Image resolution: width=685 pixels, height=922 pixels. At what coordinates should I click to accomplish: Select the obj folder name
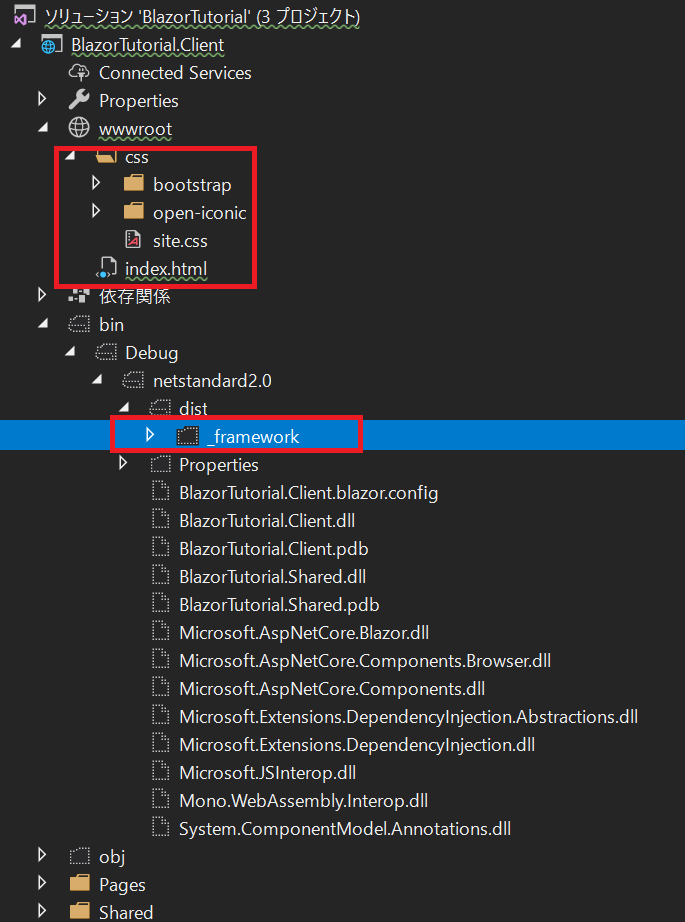(112, 857)
